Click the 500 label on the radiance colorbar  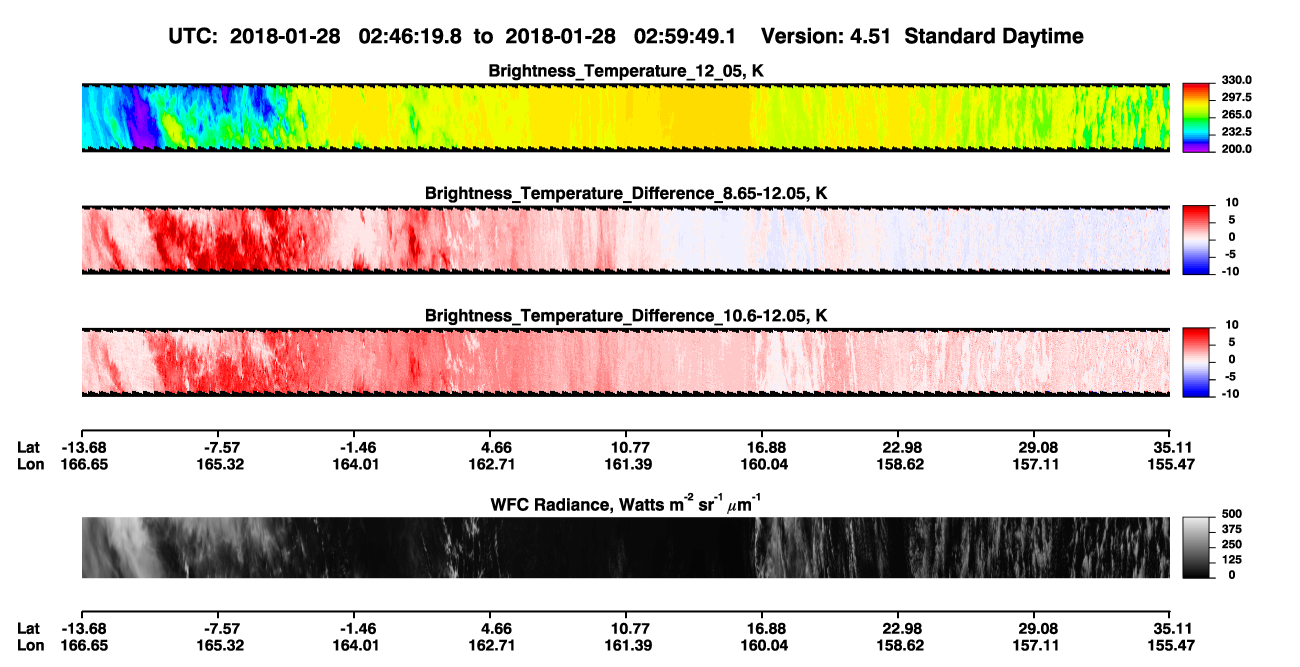(1232, 515)
